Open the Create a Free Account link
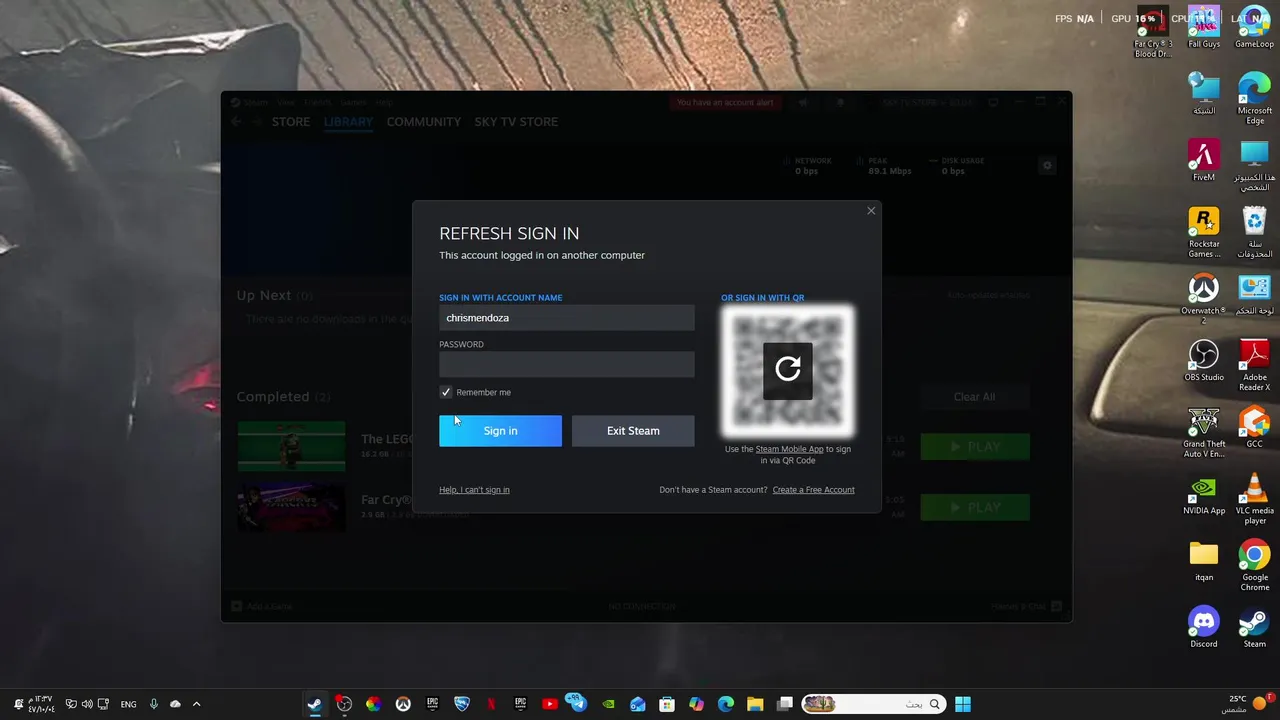This screenshot has width=1280, height=720. pos(813,490)
